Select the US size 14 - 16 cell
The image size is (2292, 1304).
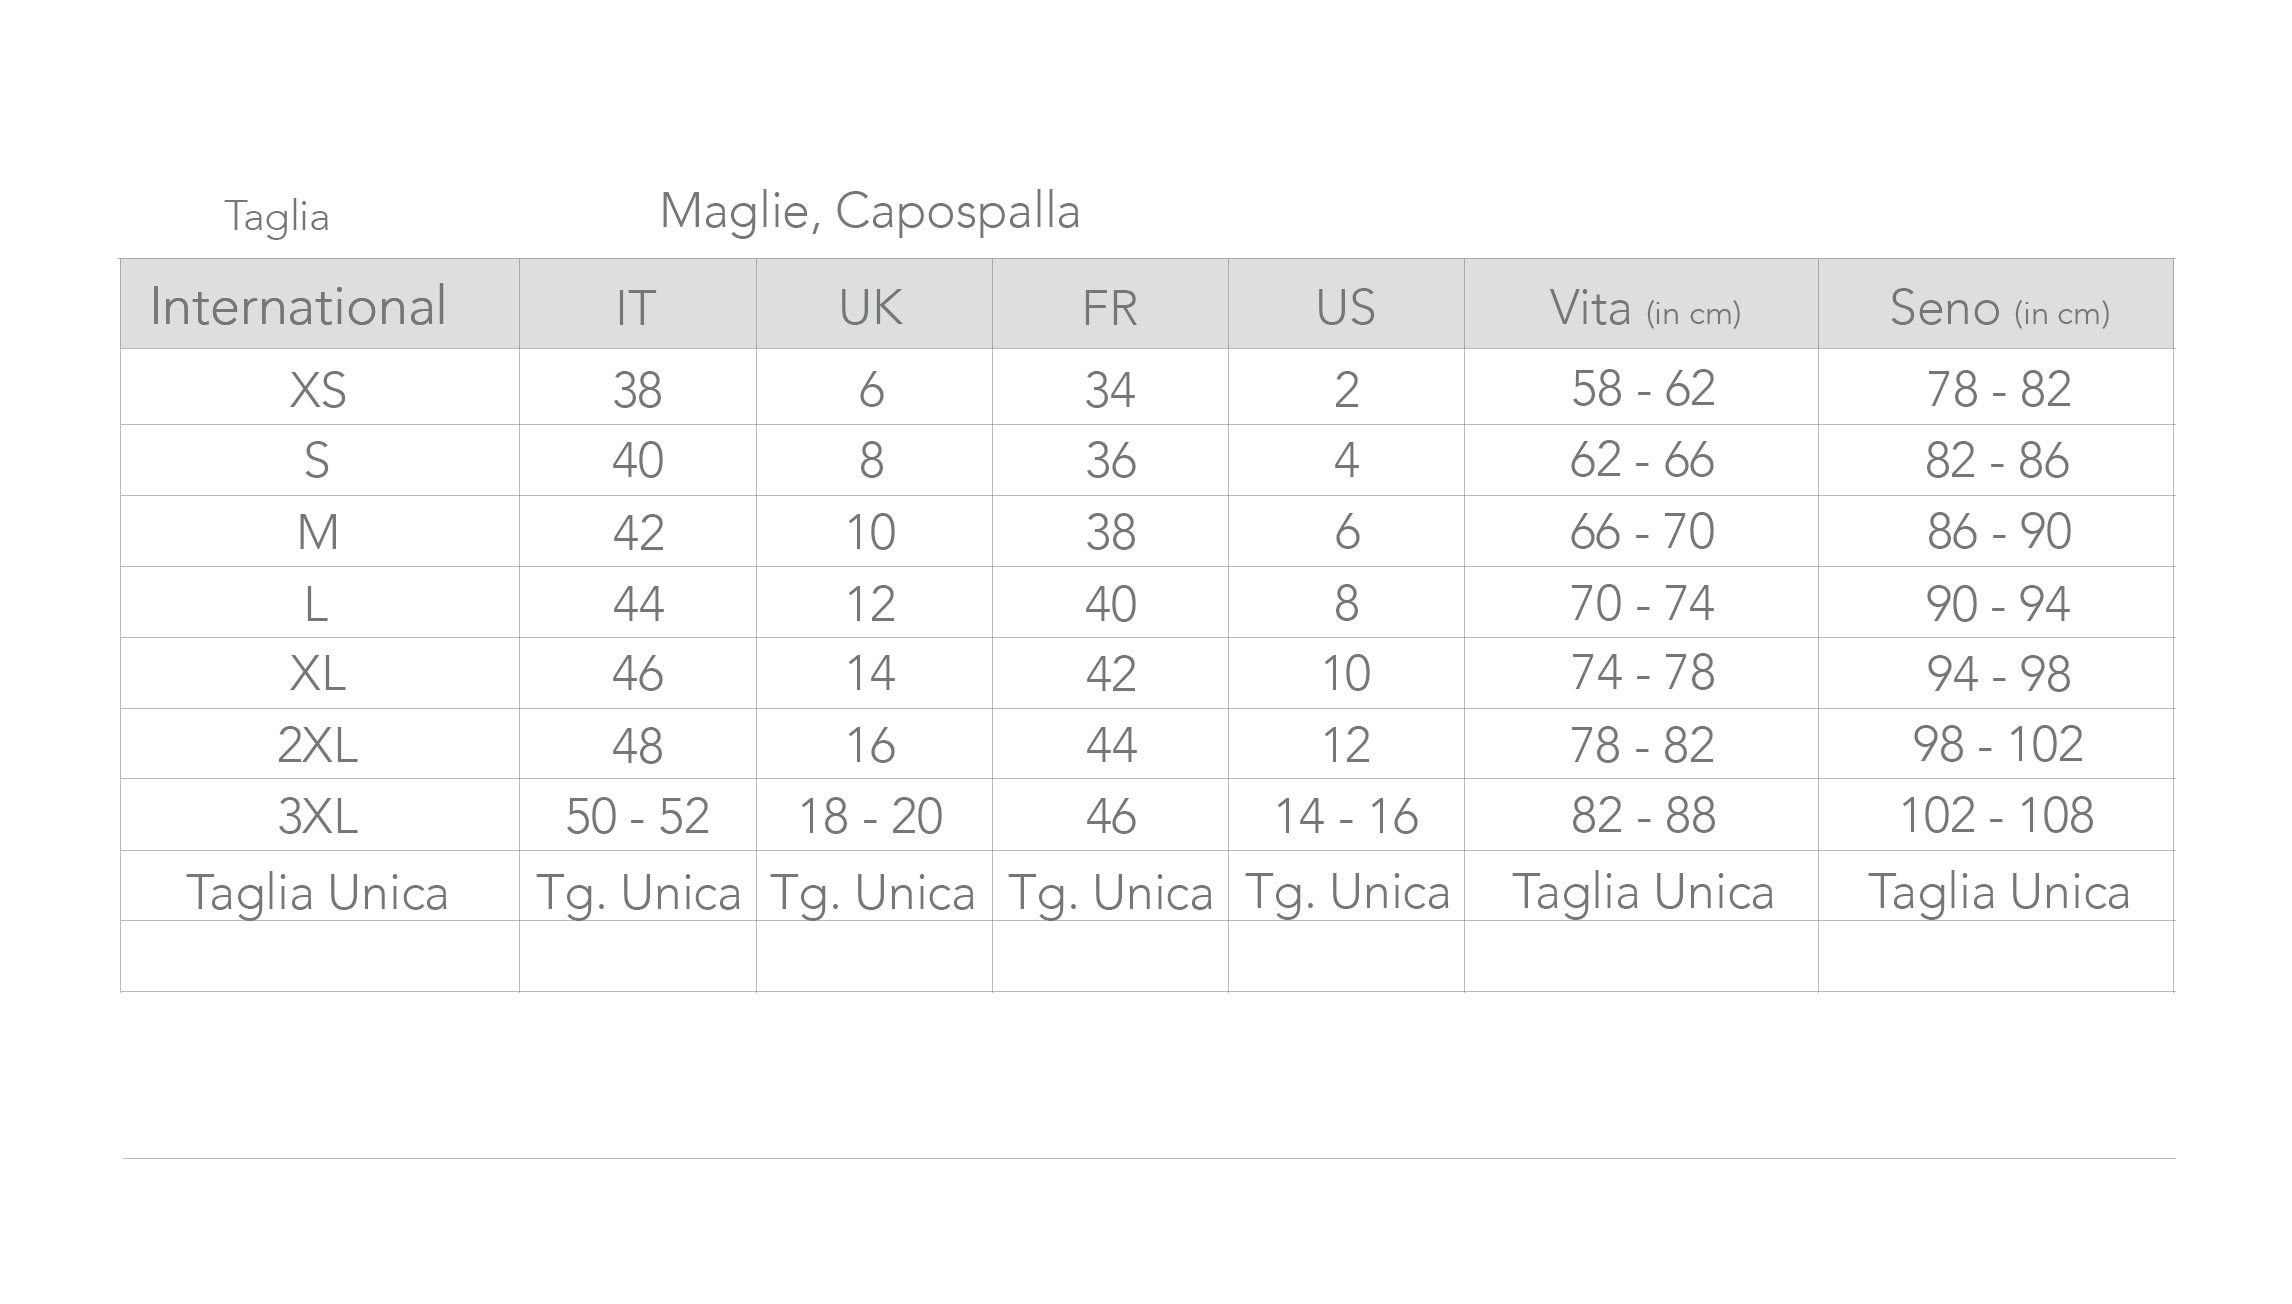tap(1346, 816)
